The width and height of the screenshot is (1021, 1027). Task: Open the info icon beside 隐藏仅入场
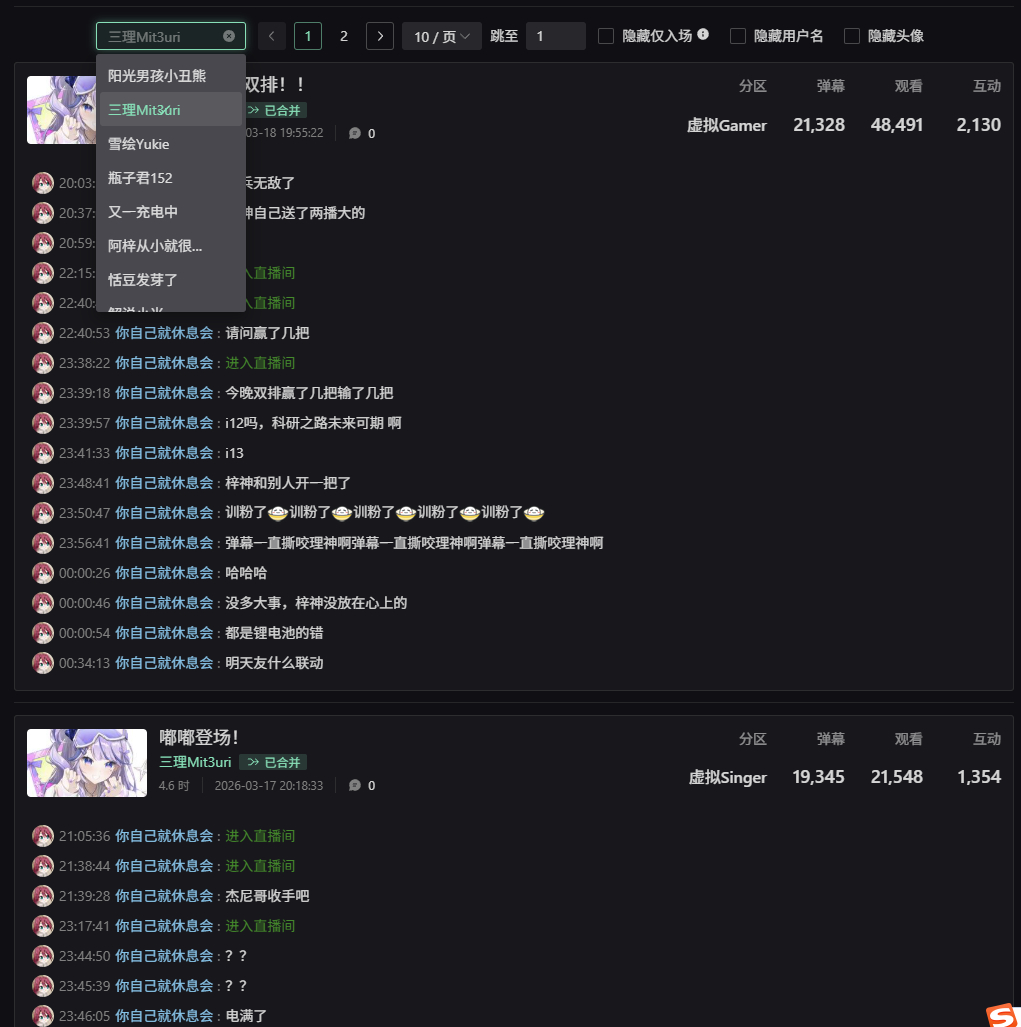click(x=703, y=34)
